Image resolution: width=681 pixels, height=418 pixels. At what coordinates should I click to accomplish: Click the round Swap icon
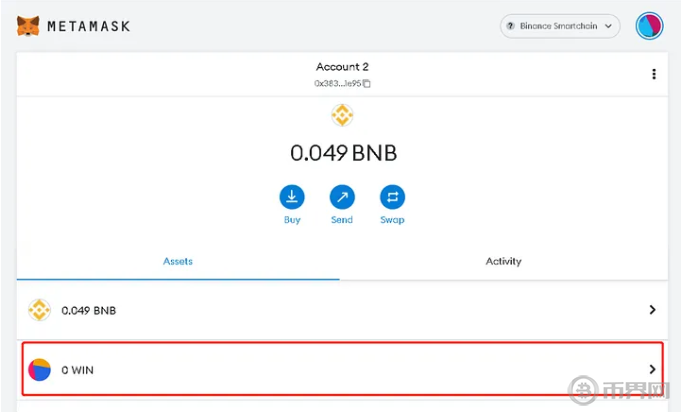[392, 197]
